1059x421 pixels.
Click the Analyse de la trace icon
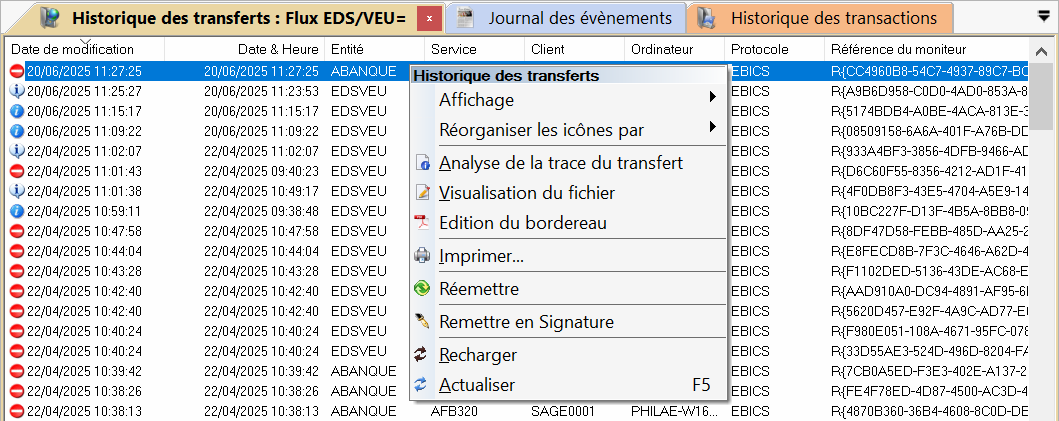pyautogui.click(x=422, y=163)
